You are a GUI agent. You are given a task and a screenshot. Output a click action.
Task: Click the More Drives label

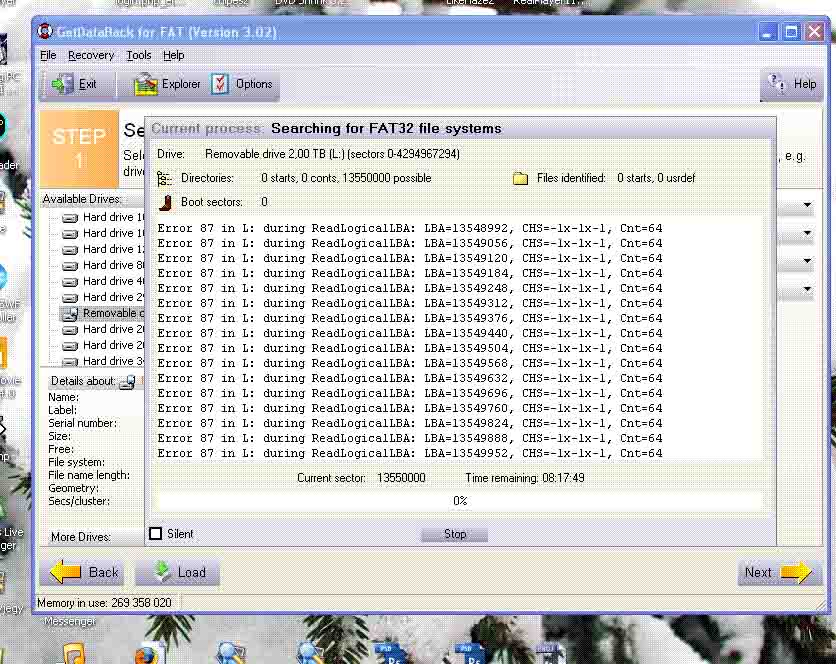coord(81,537)
